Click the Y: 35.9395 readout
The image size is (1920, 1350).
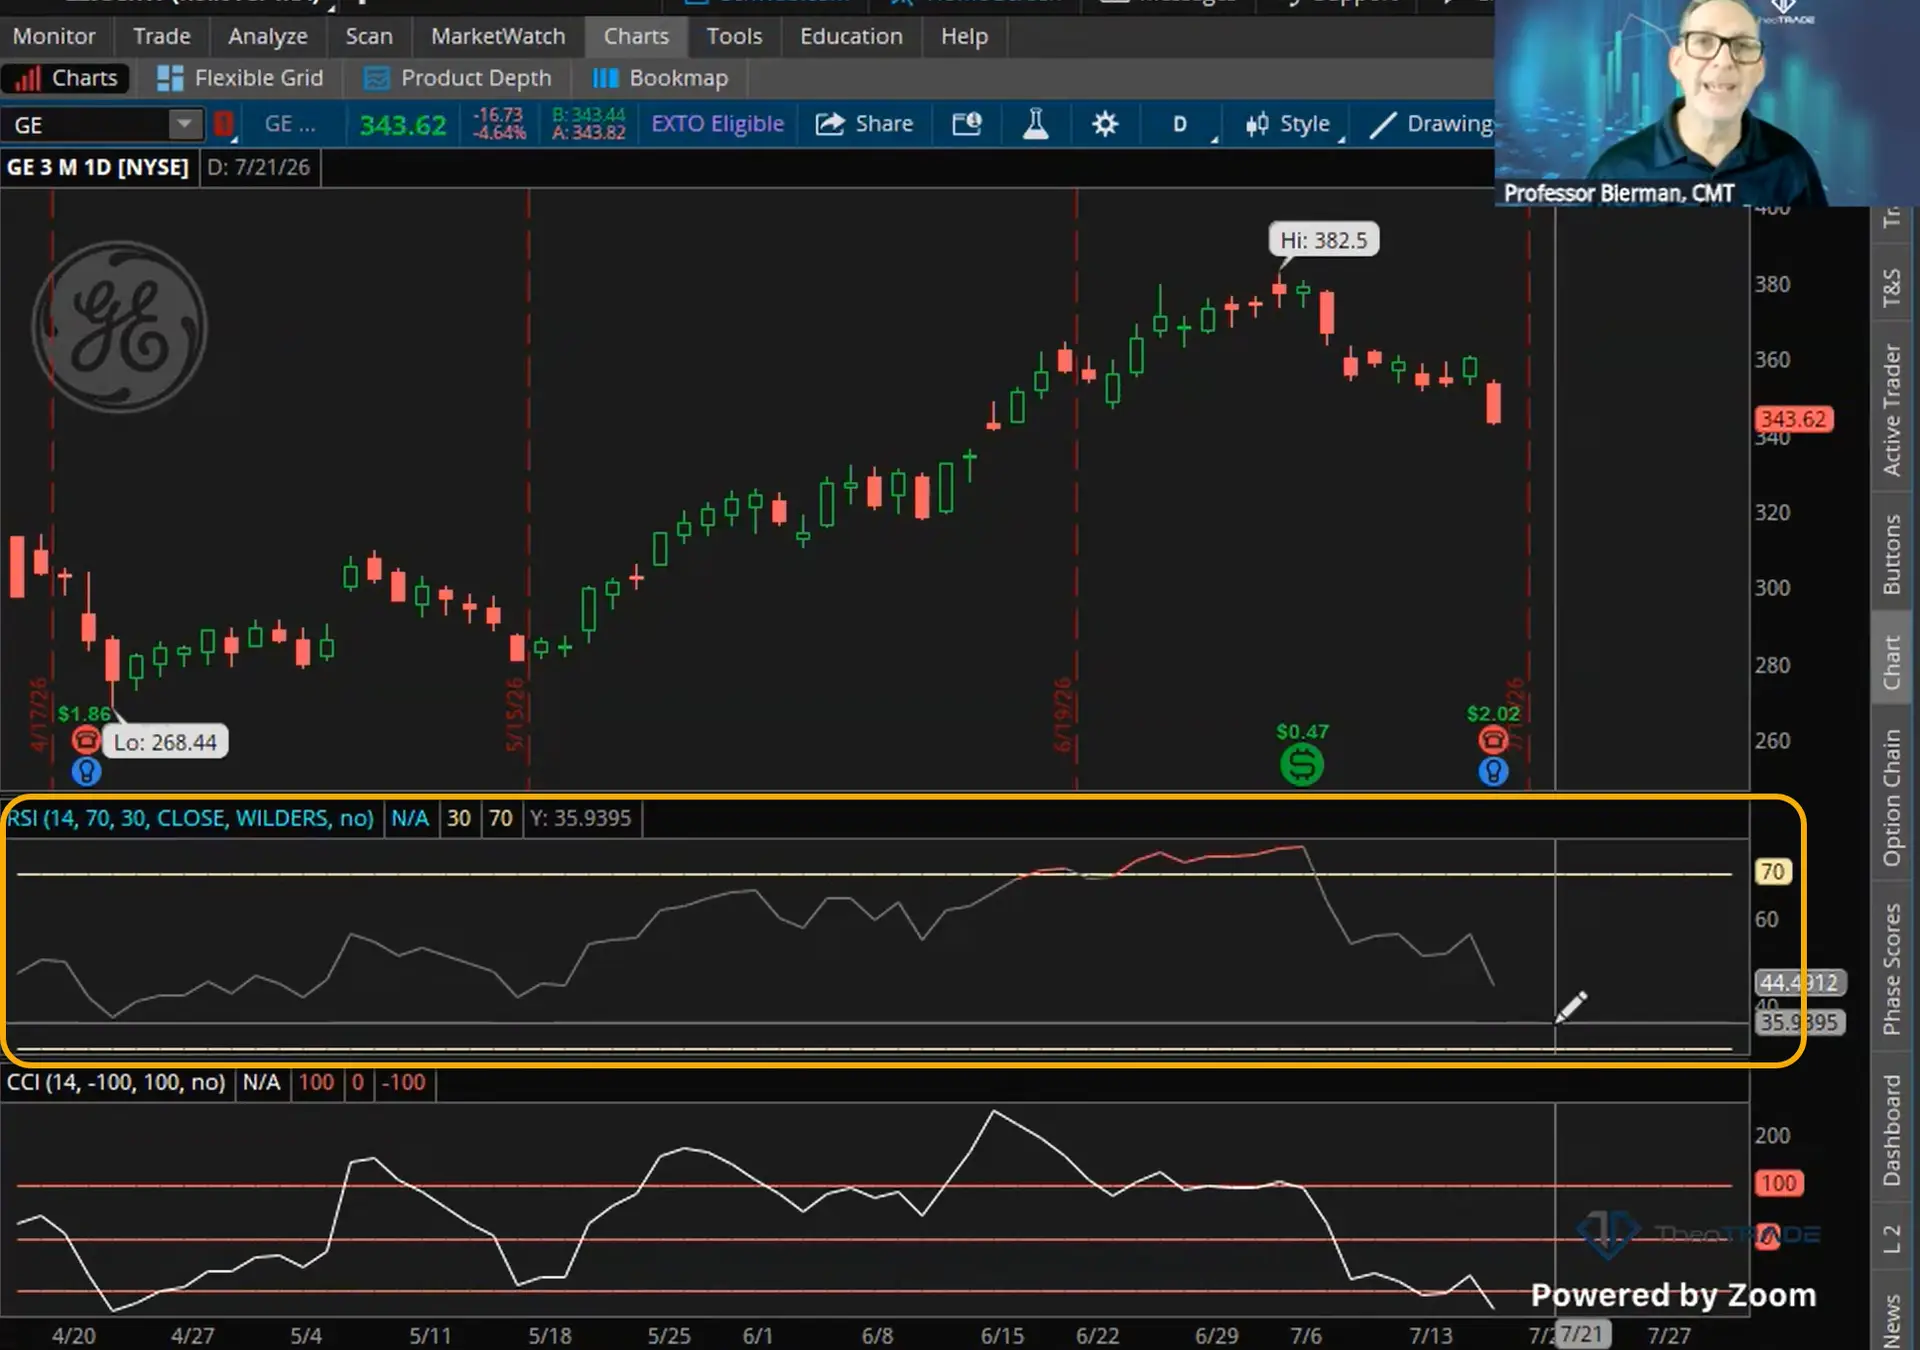(581, 818)
